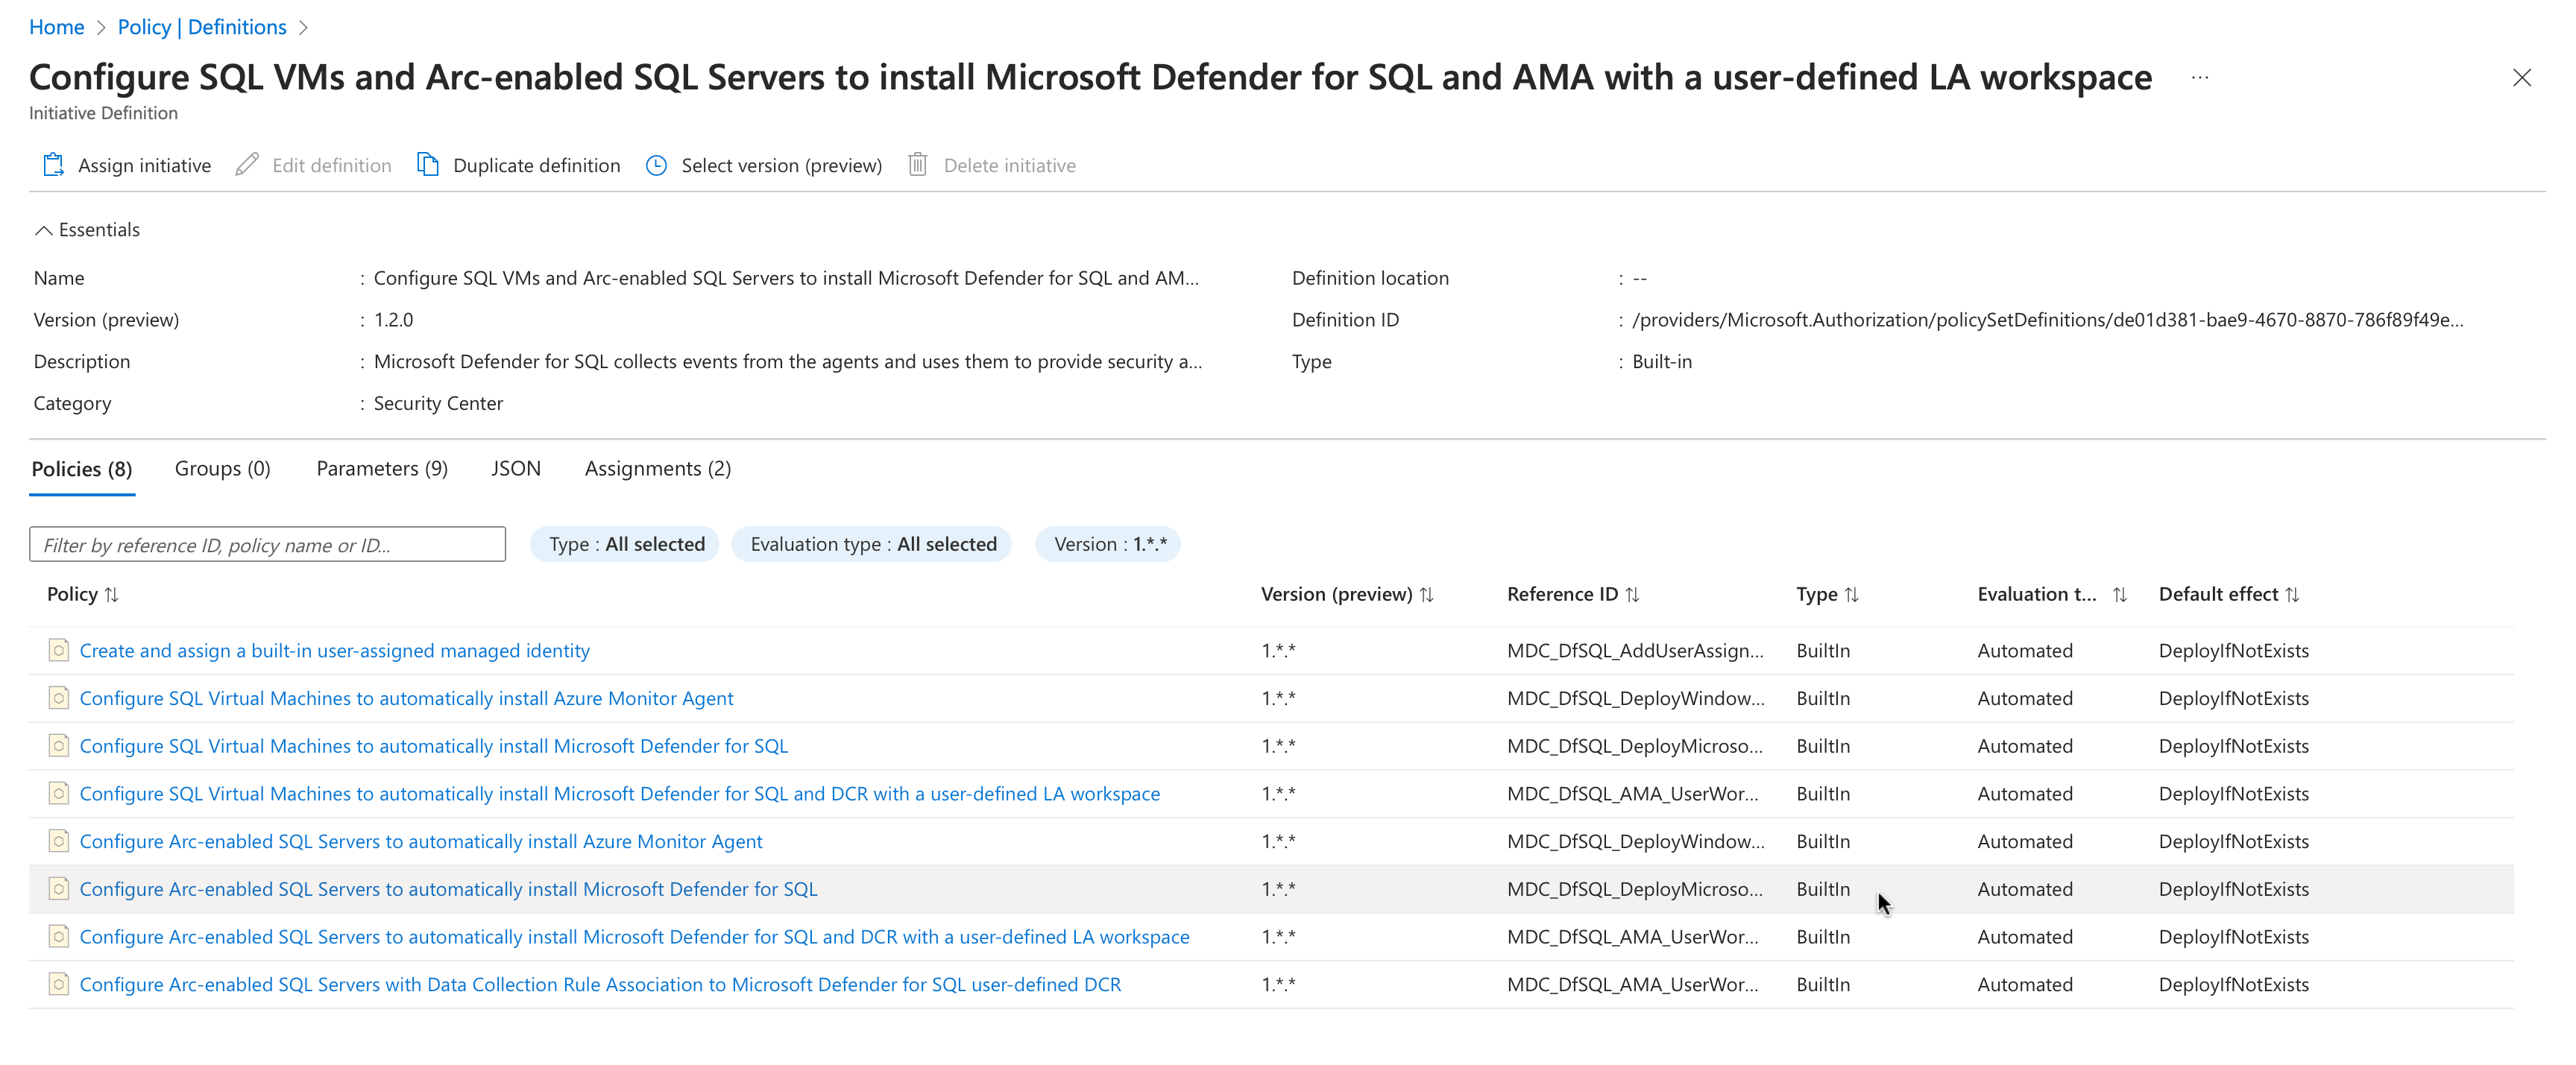Image resolution: width=2576 pixels, height=1065 pixels.
Task: Open the Type: All selected filter
Action: 626,544
